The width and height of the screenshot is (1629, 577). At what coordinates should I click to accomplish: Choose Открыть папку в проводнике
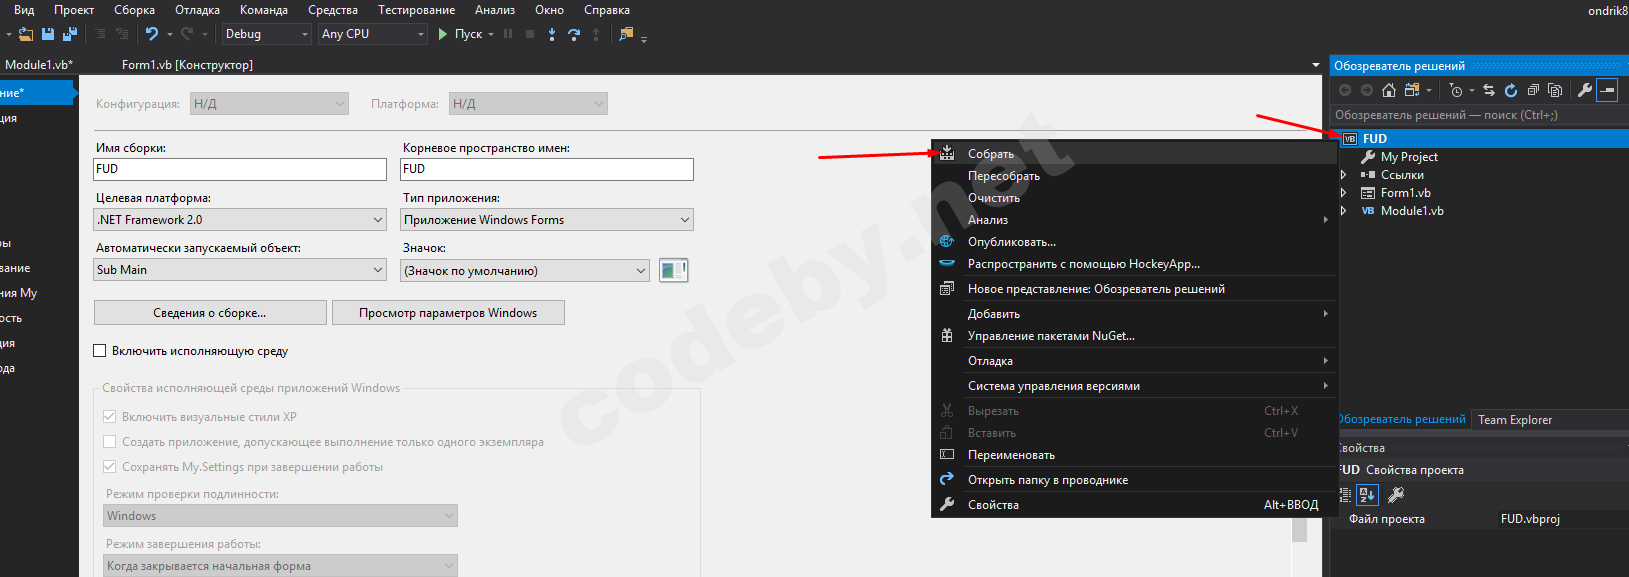(1134, 480)
